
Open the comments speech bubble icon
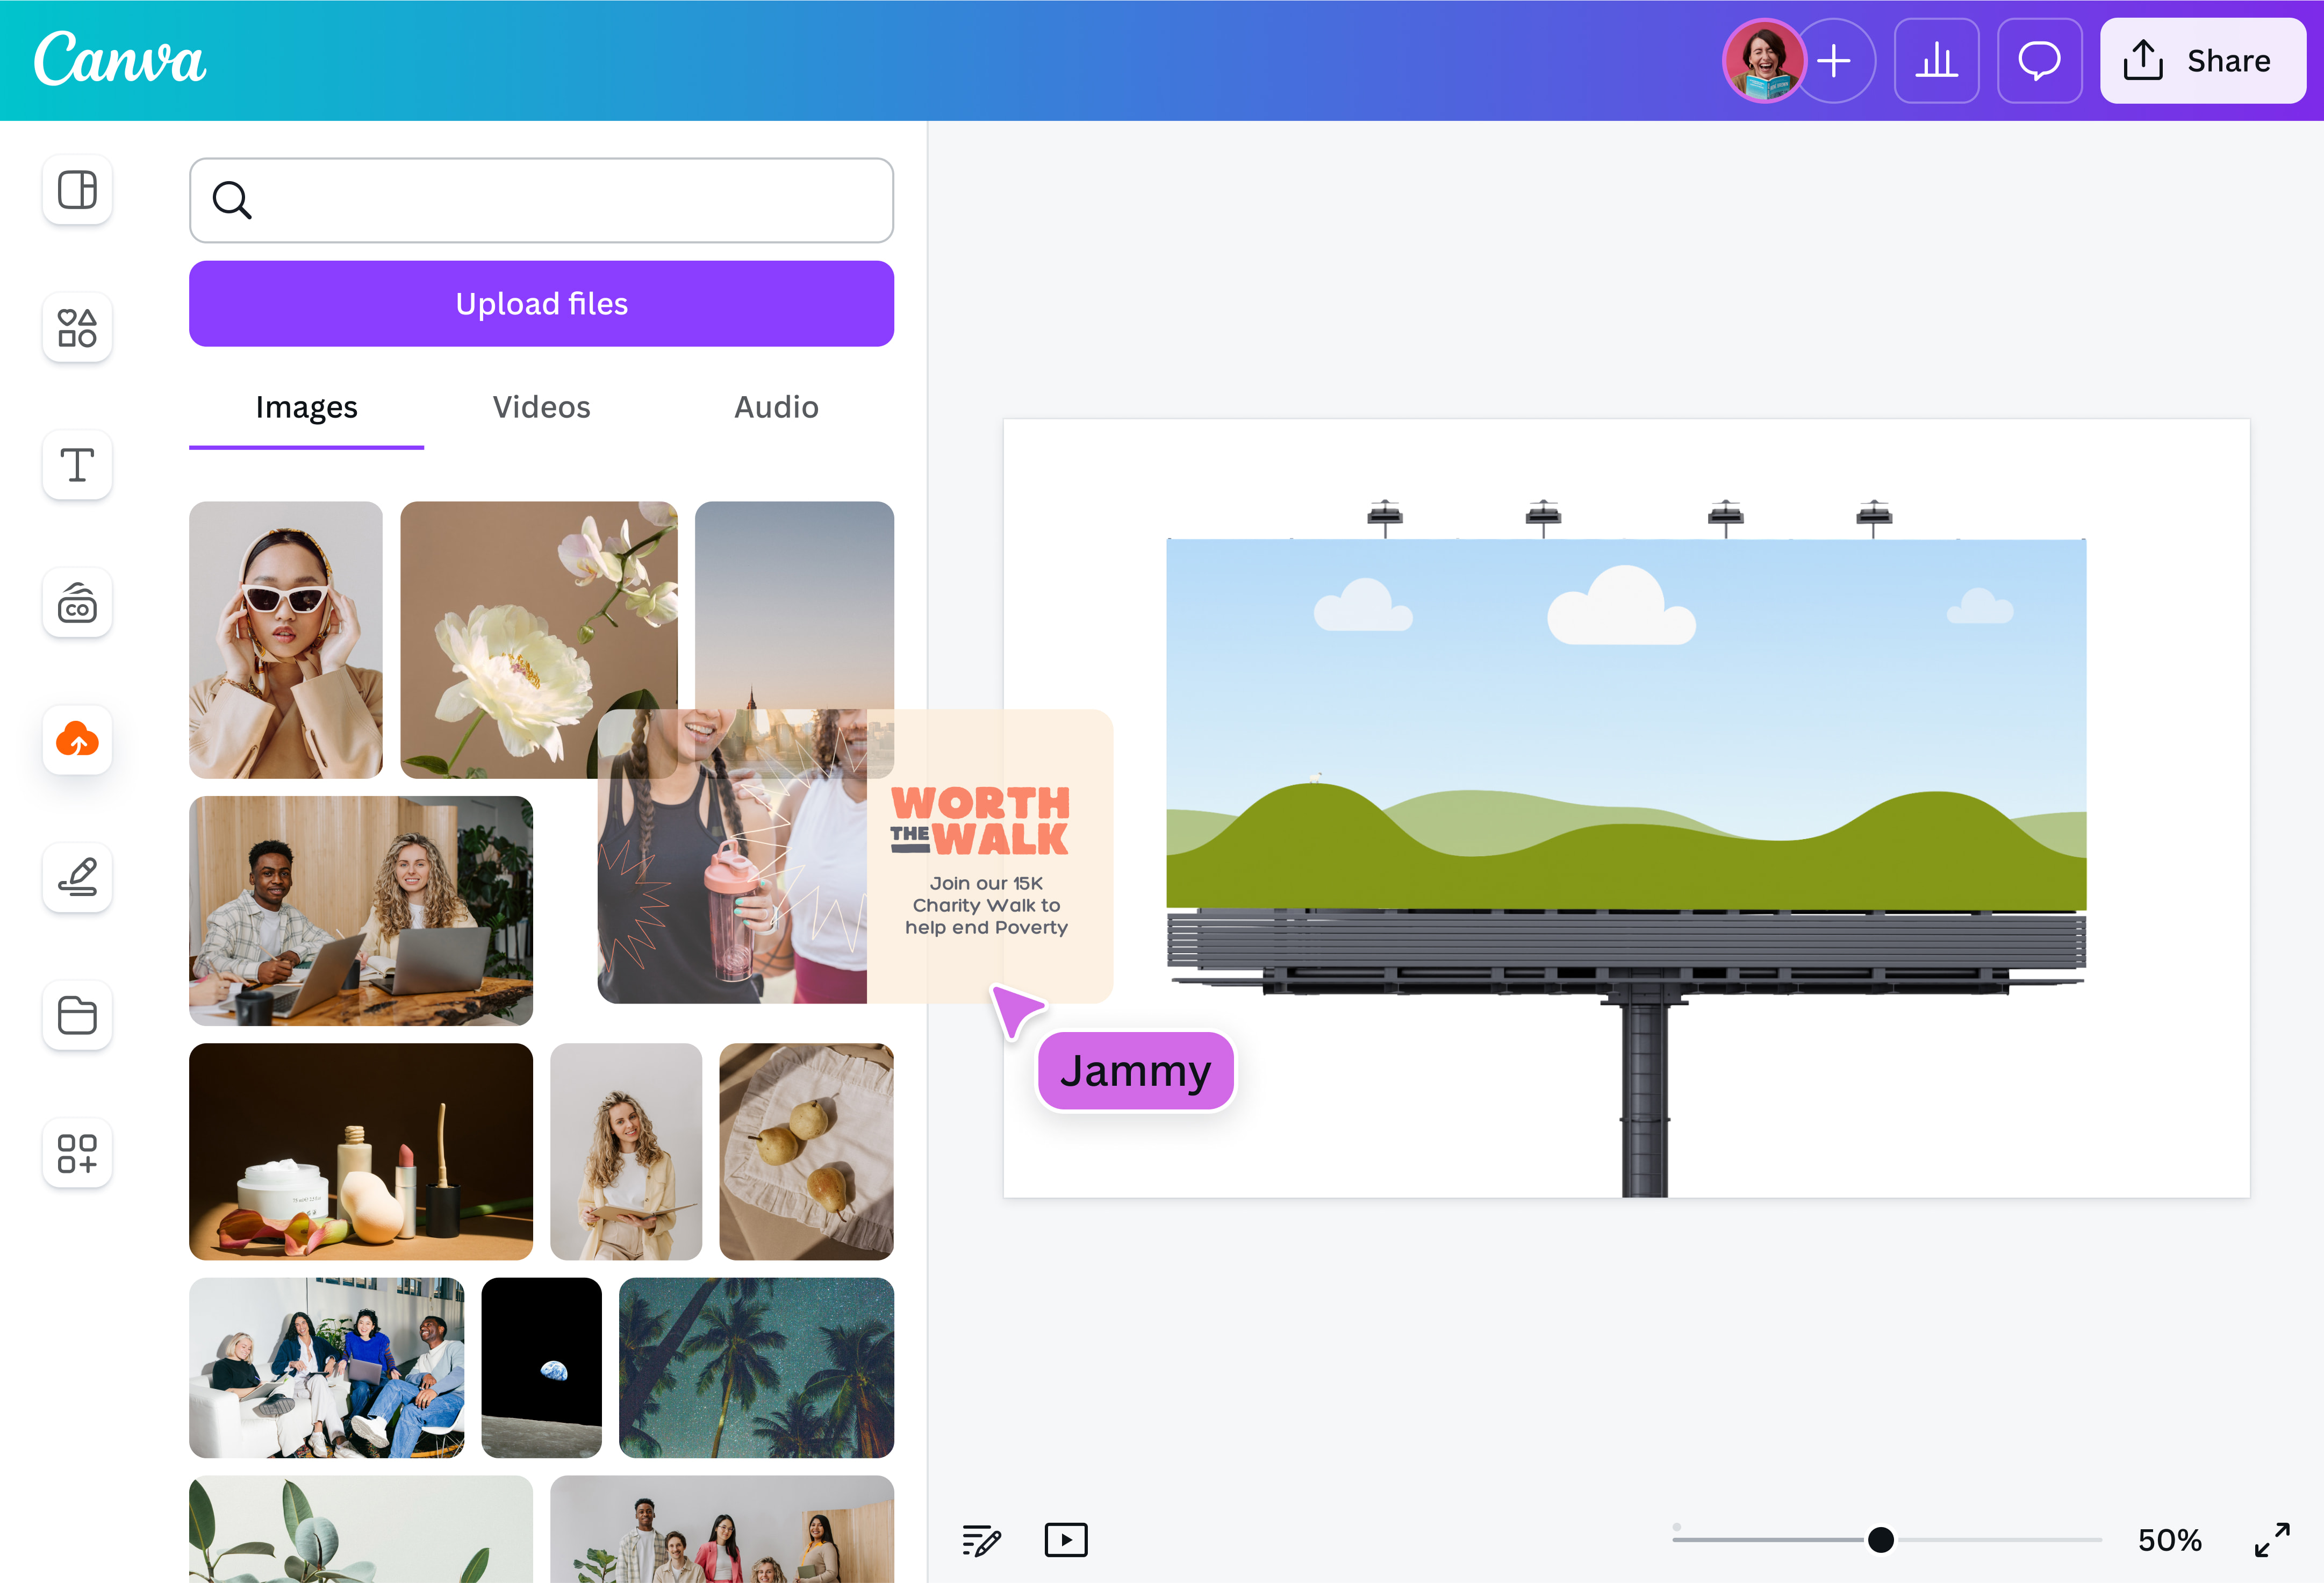(x=2039, y=61)
